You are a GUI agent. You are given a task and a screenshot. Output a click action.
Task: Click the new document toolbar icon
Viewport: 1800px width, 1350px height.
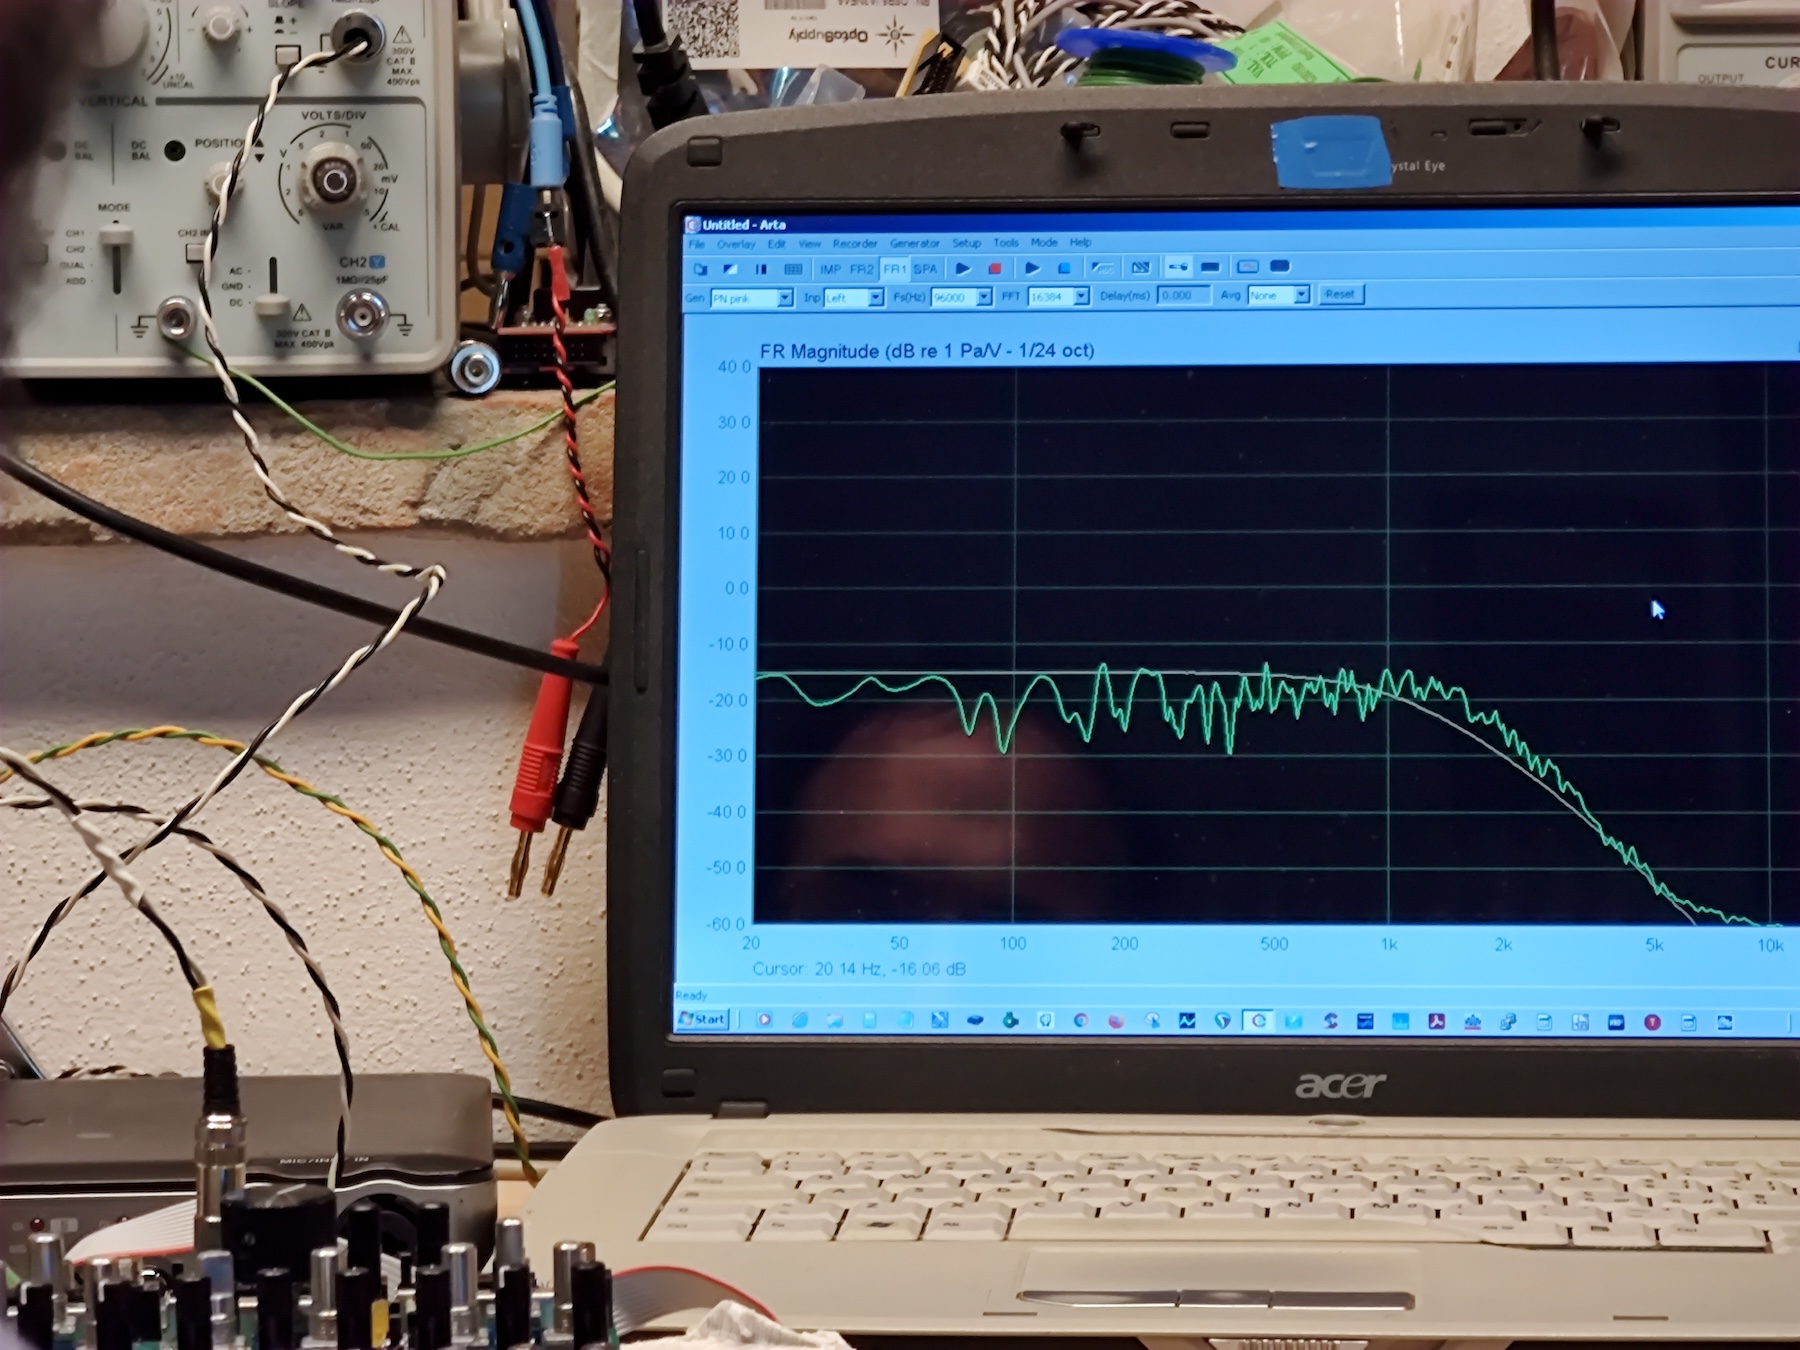coord(700,269)
